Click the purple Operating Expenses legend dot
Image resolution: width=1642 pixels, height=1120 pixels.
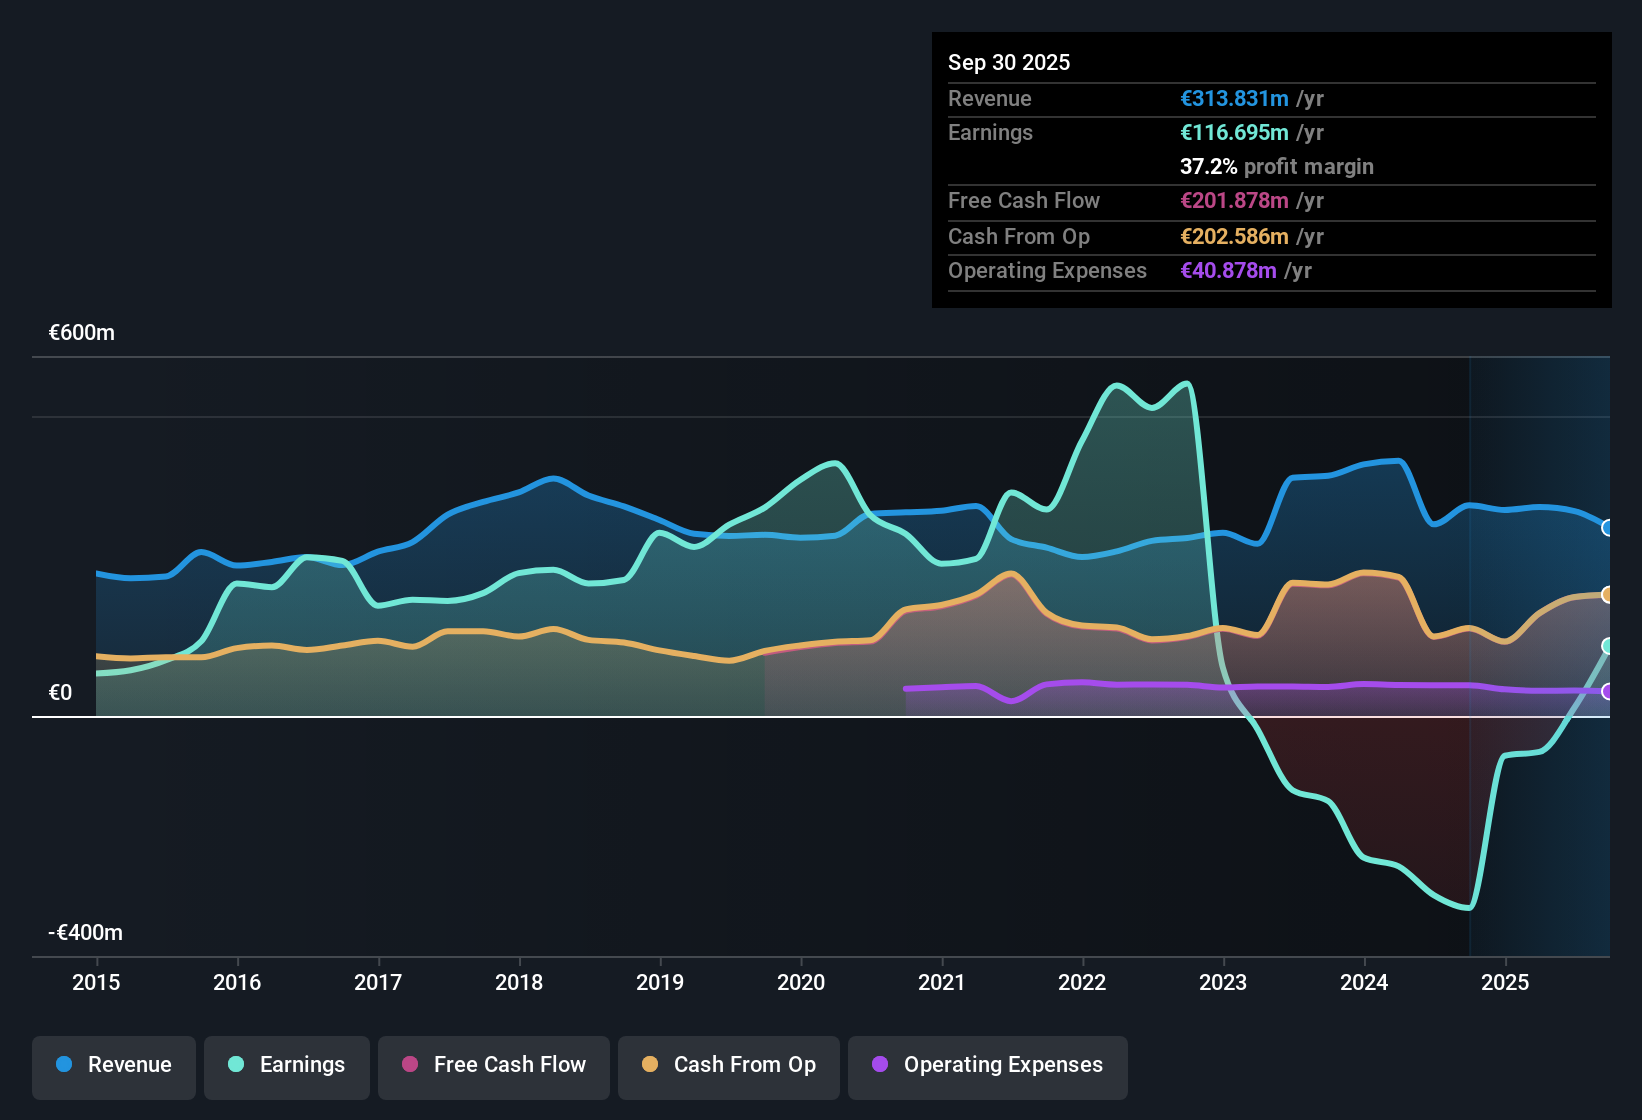tap(880, 1065)
